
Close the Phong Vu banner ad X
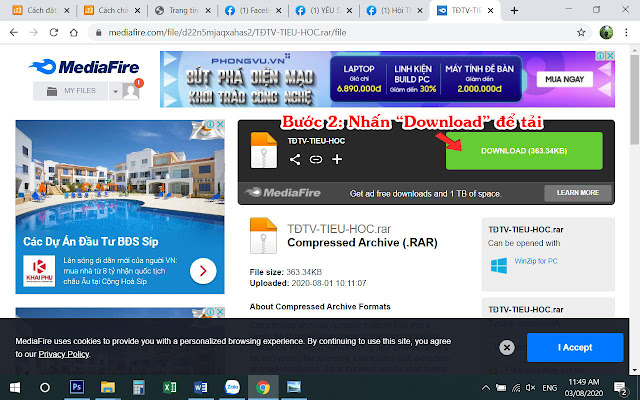pos(610,56)
